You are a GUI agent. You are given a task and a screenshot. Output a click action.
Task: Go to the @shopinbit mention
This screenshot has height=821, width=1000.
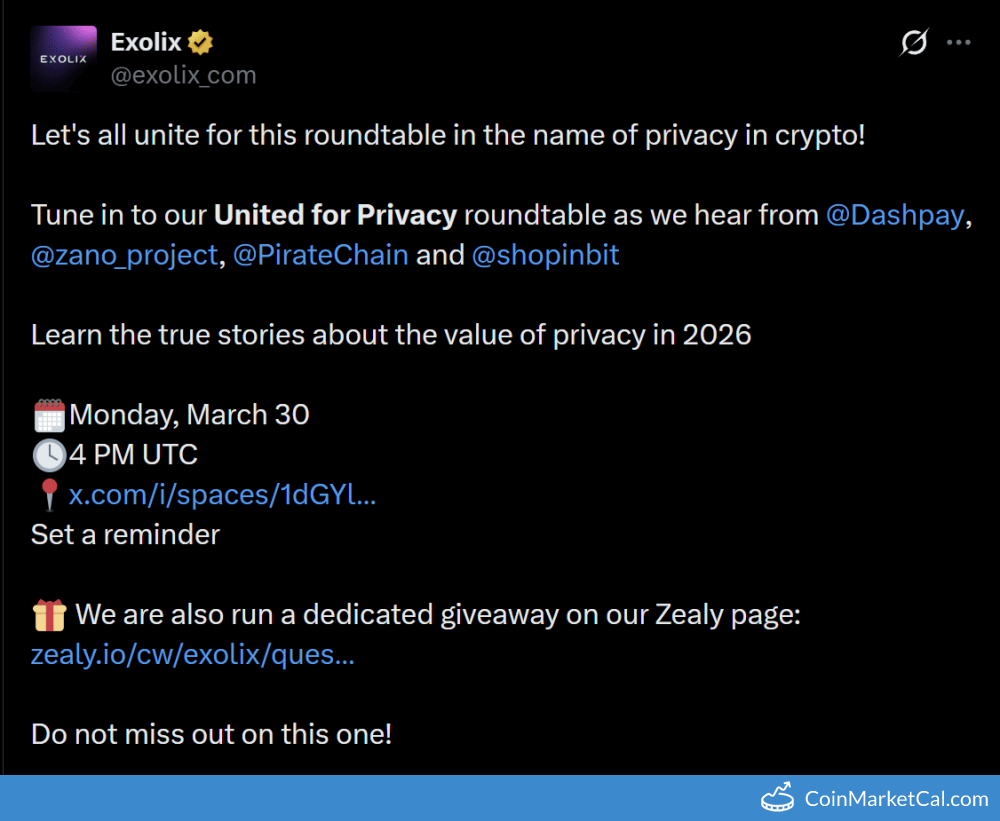[x=545, y=255]
